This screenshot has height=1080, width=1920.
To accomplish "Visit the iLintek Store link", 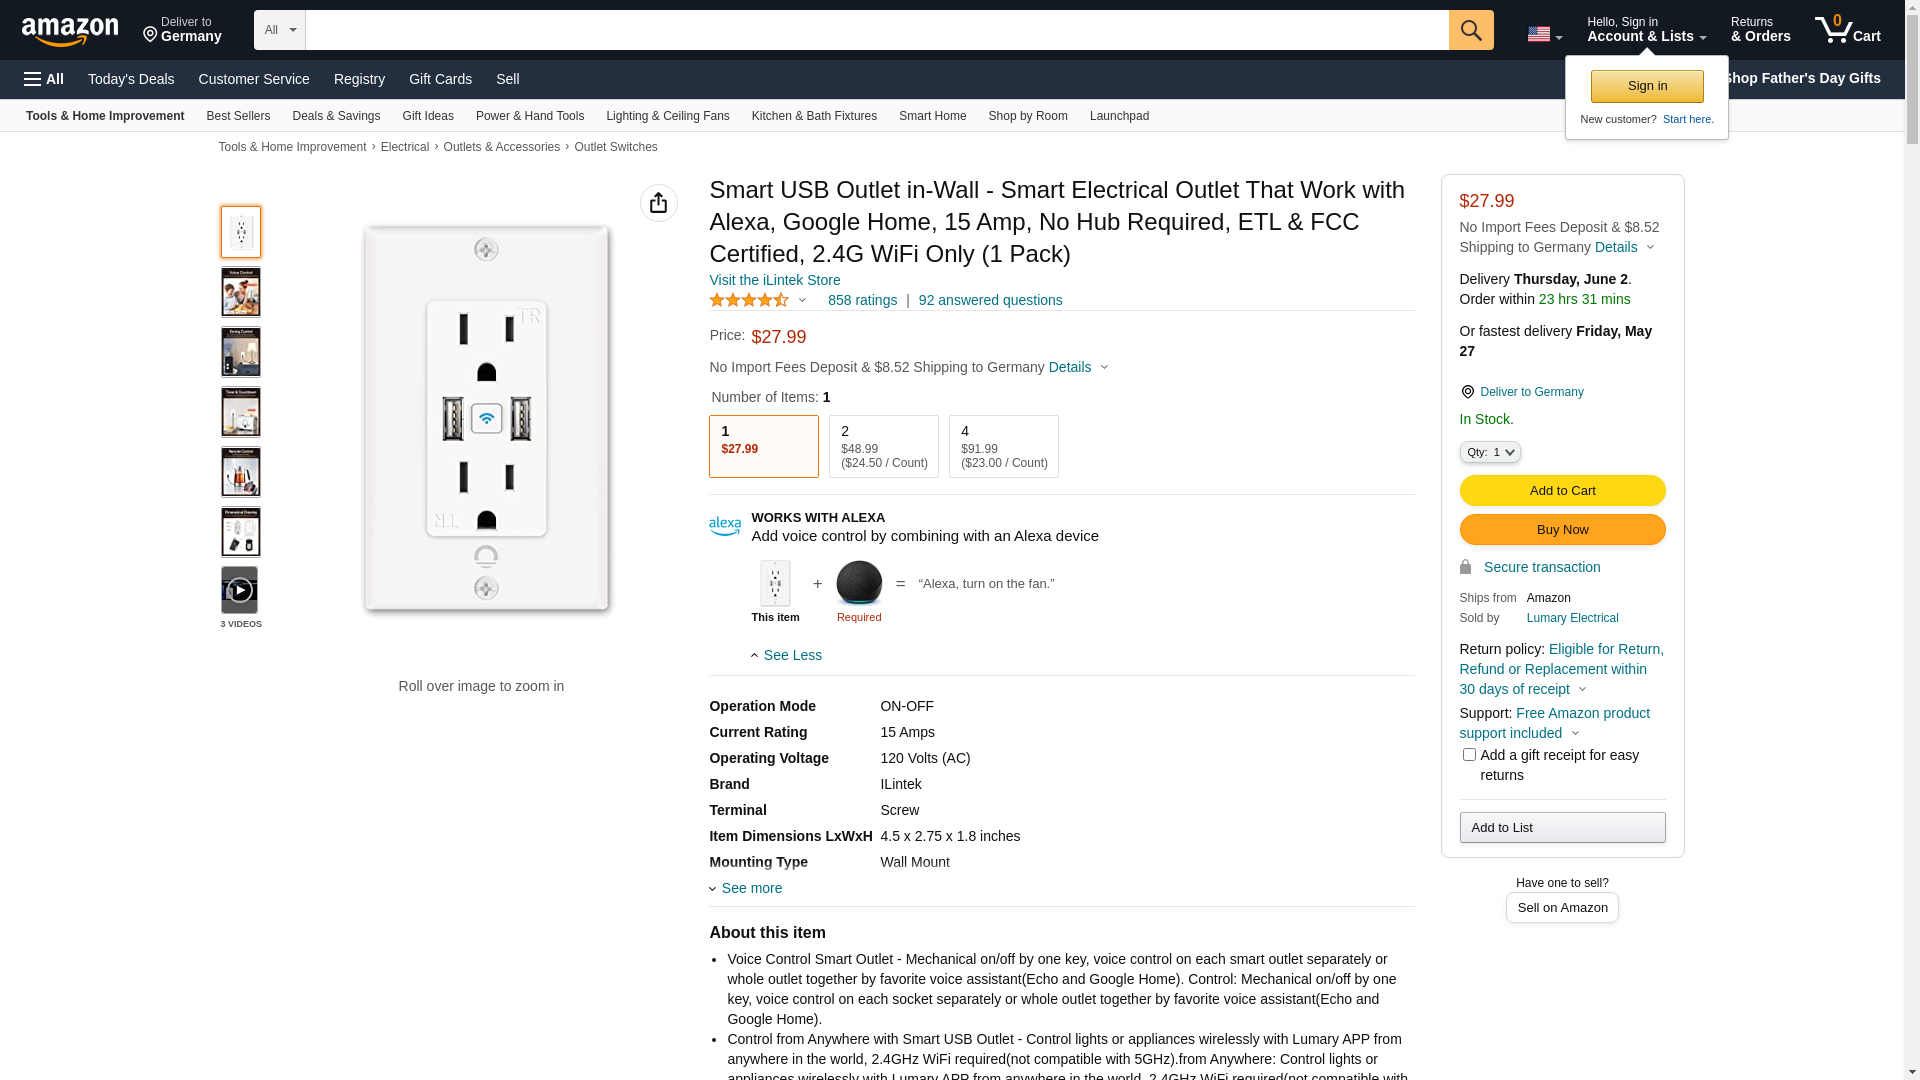I will 774,280.
